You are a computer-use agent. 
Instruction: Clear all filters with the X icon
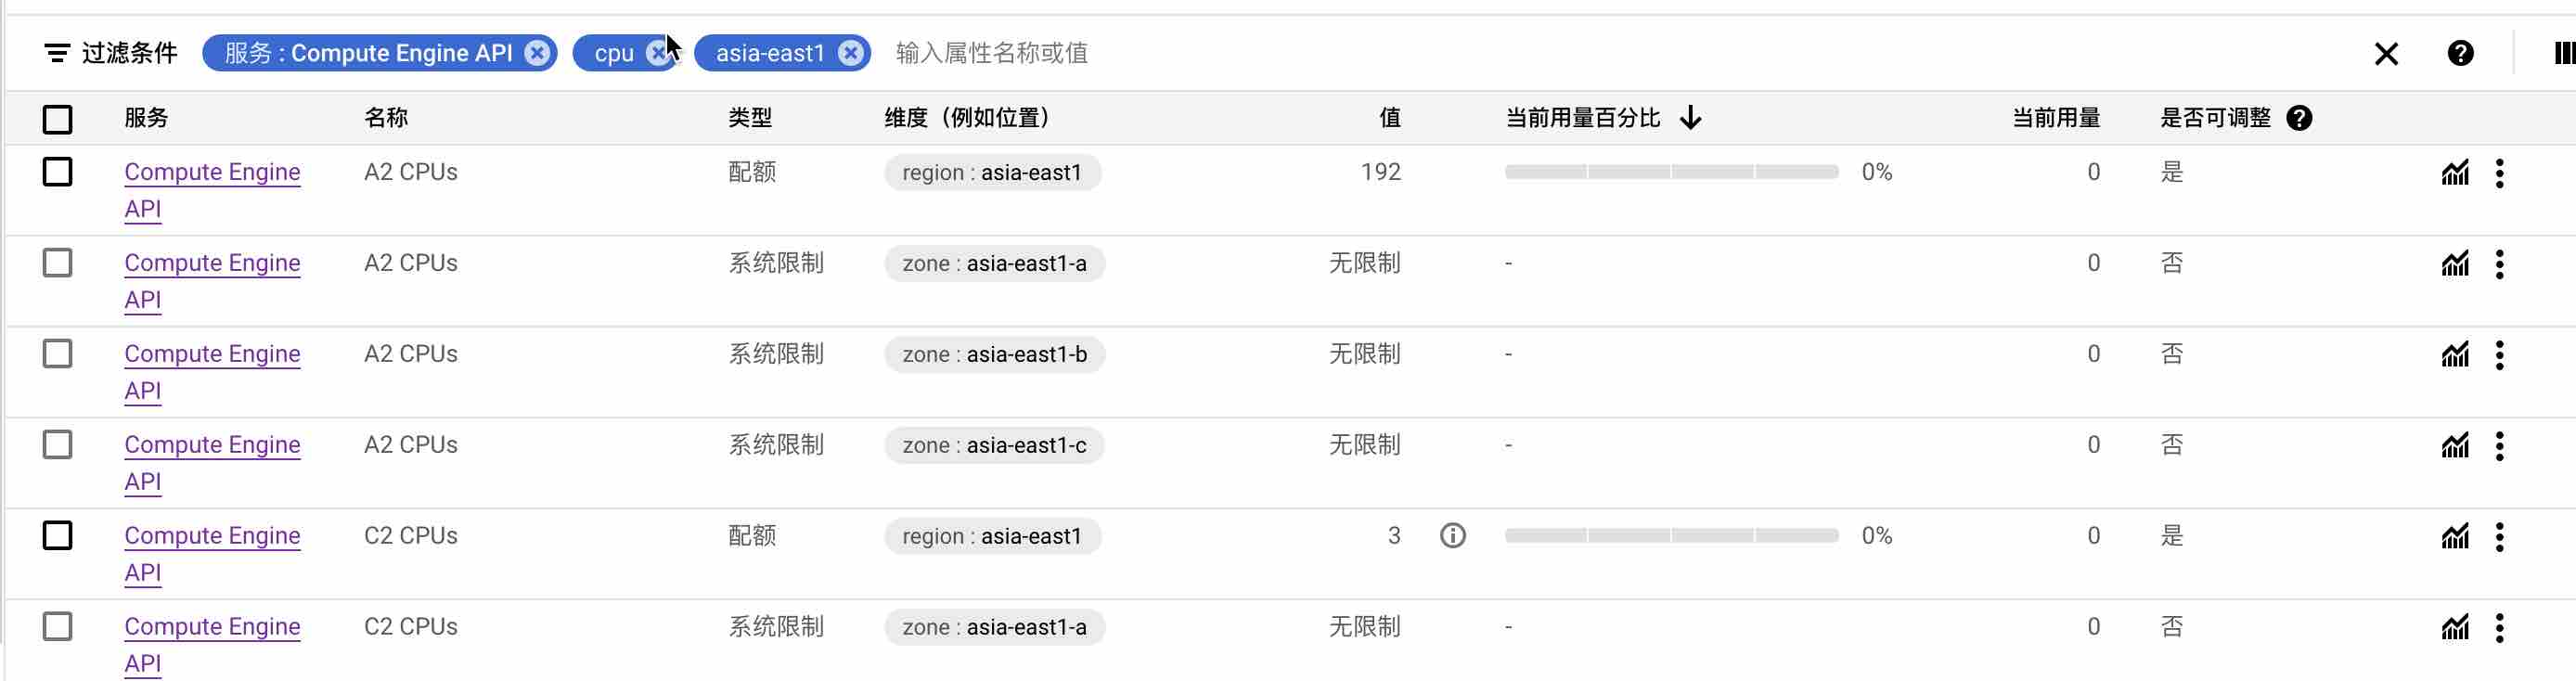pyautogui.click(x=2386, y=54)
